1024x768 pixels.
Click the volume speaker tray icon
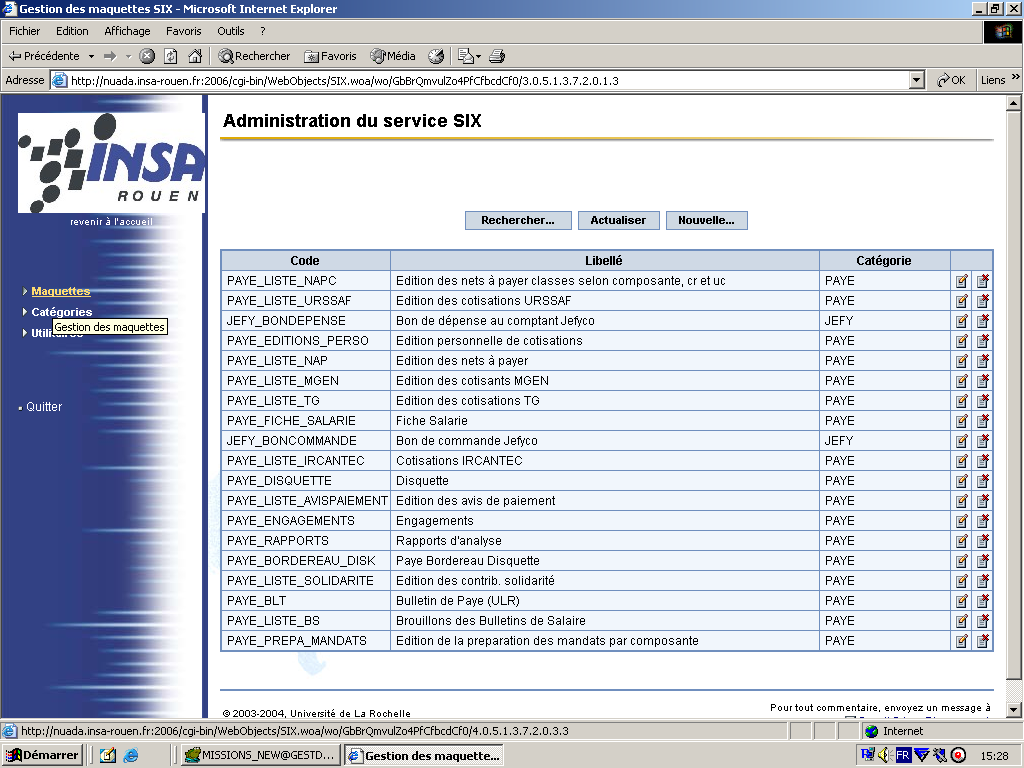[x=885, y=756]
